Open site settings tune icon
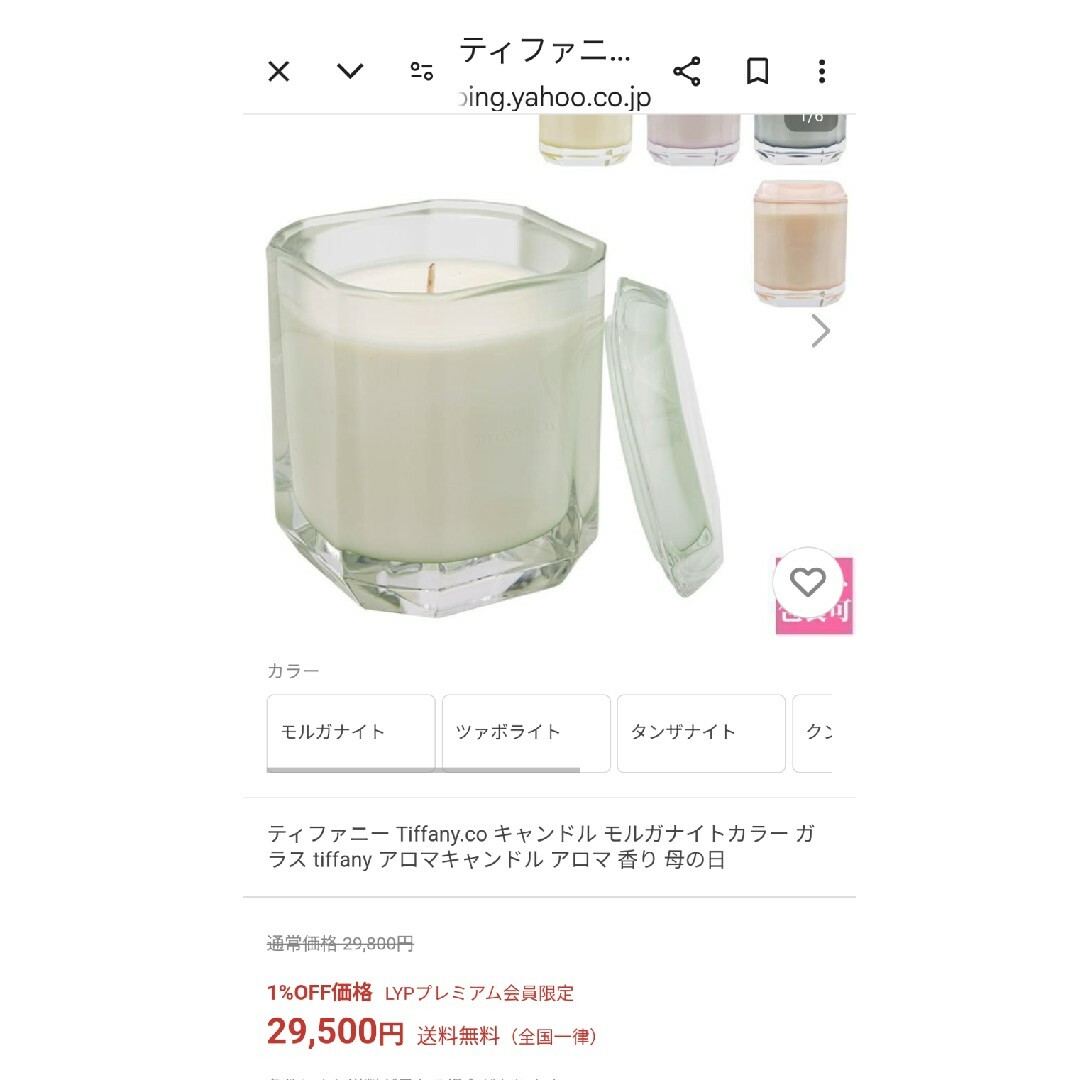Screen dimensions: 1080x1080 [x=422, y=70]
